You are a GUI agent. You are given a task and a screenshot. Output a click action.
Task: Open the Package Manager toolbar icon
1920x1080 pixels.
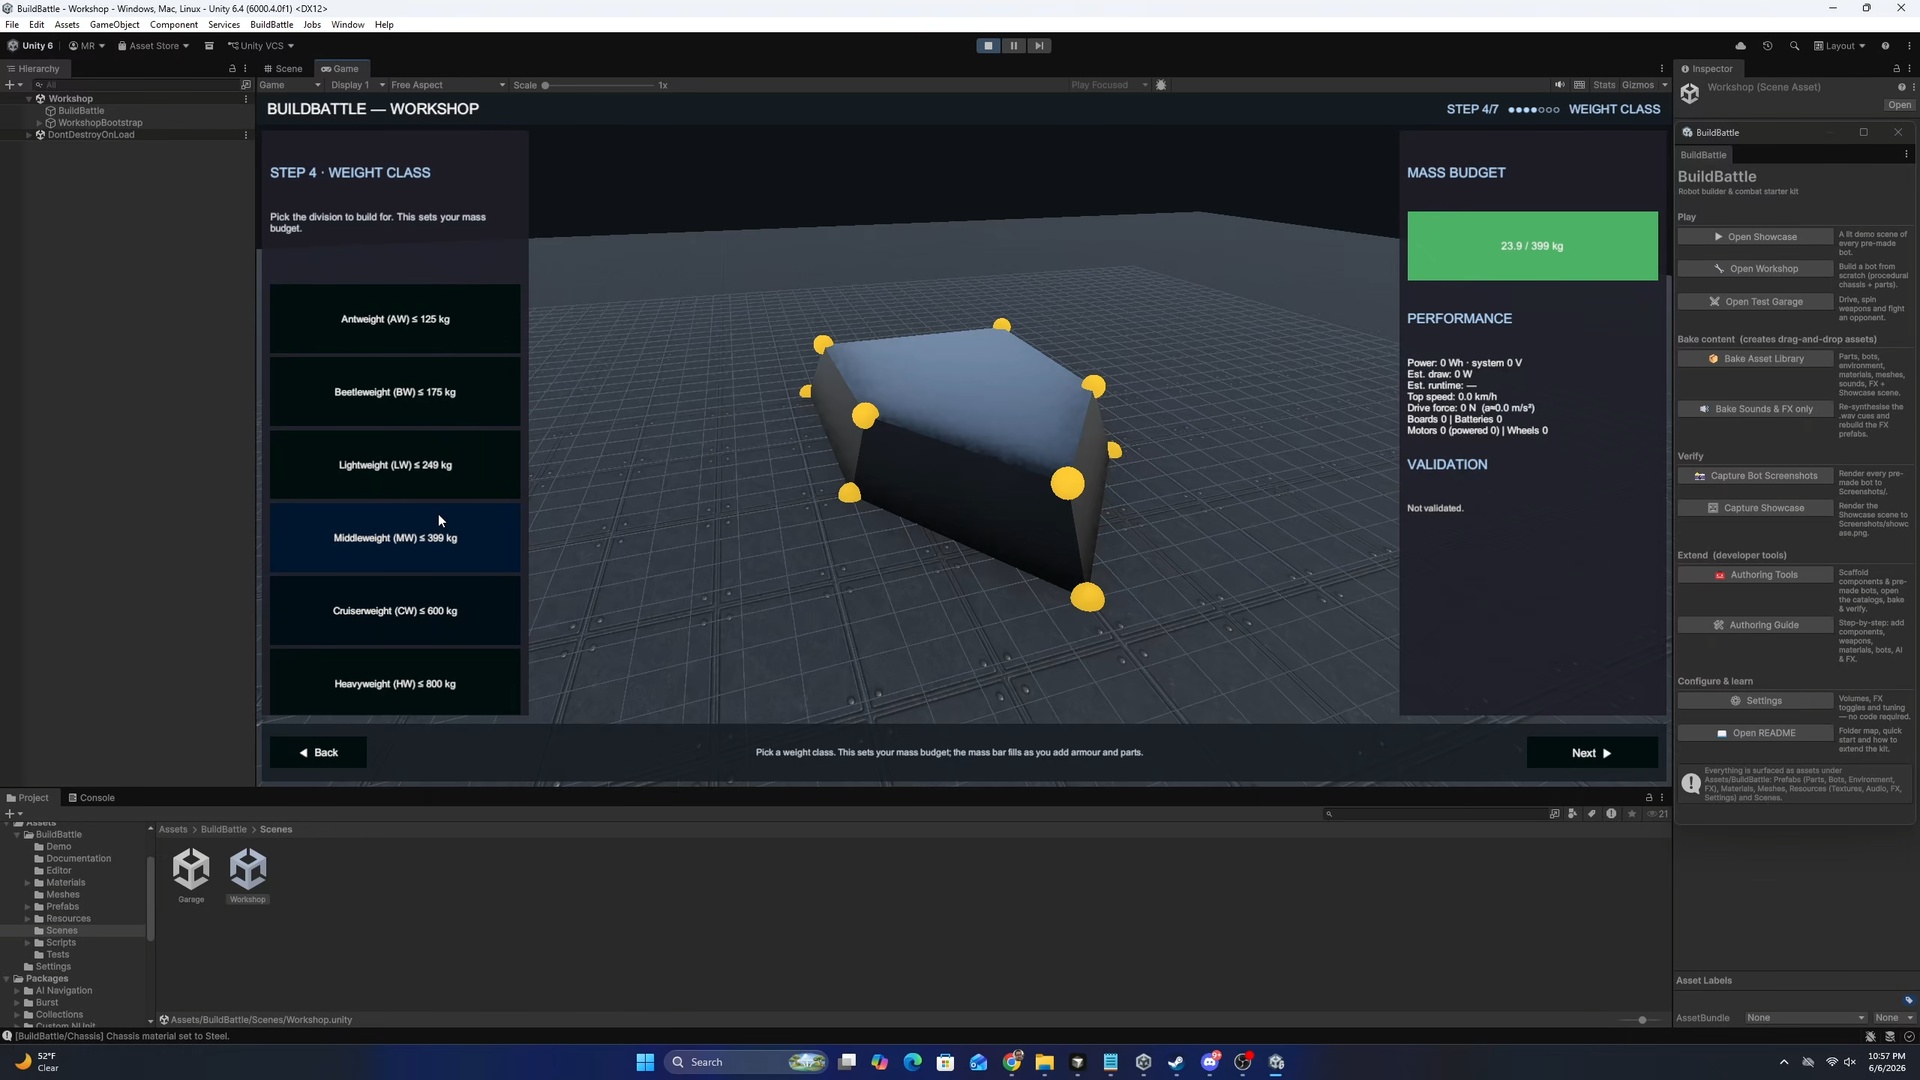tap(209, 46)
